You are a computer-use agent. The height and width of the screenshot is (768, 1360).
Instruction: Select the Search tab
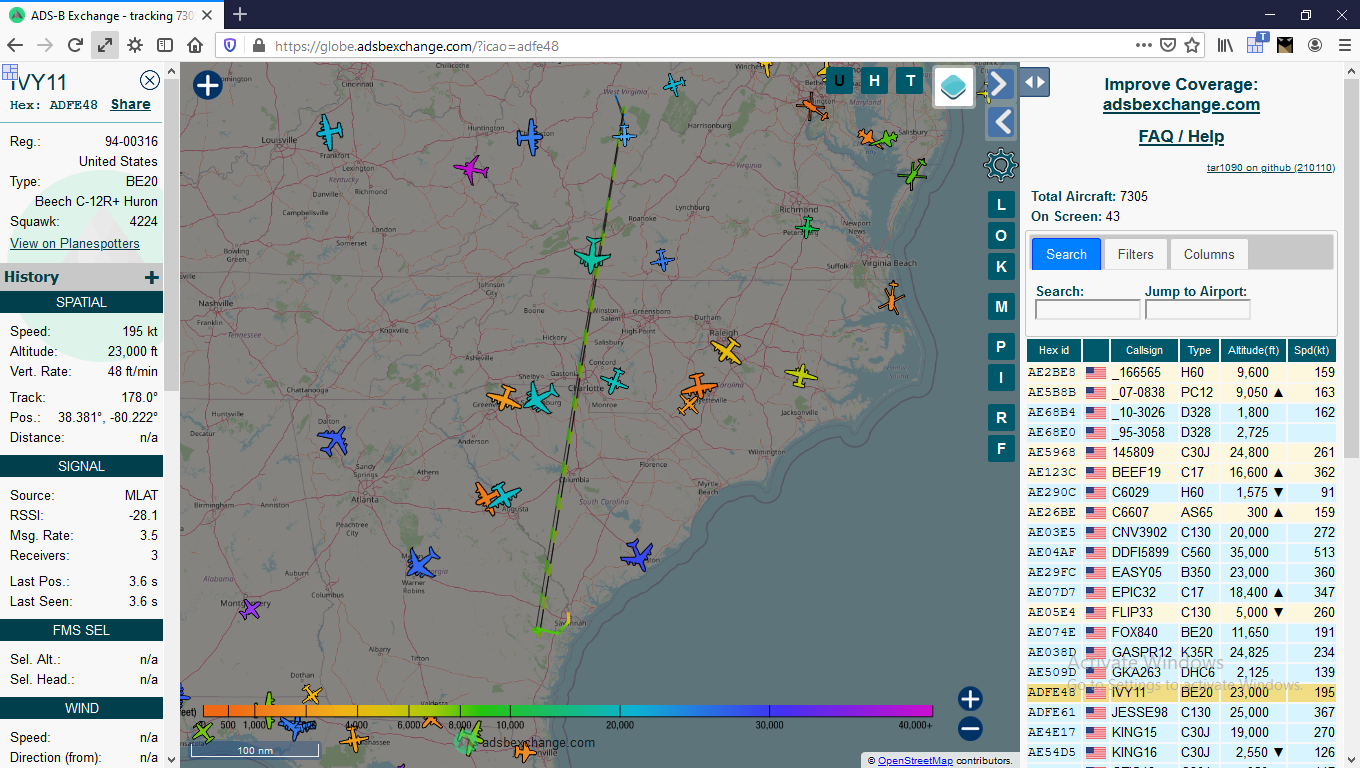click(1066, 254)
